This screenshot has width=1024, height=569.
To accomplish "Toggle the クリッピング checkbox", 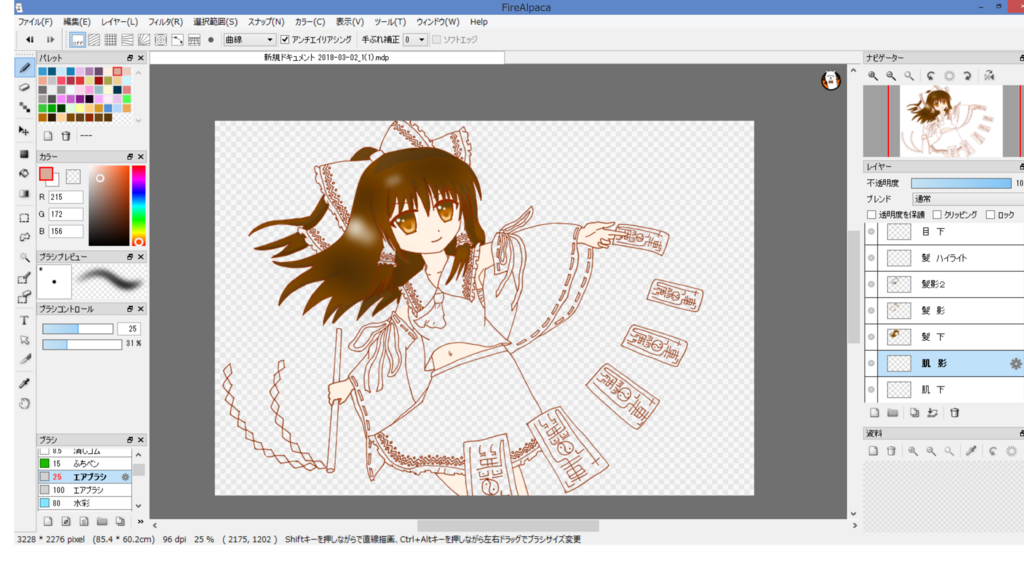I will point(937,214).
